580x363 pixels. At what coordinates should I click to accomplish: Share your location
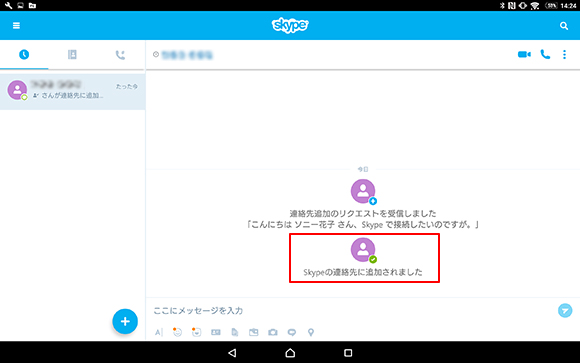coord(311,332)
